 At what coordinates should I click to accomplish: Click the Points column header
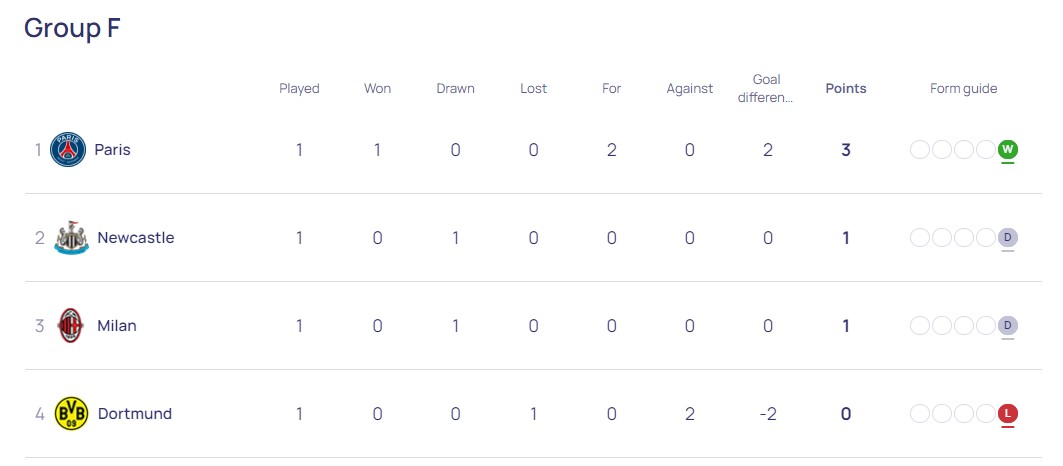click(845, 89)
